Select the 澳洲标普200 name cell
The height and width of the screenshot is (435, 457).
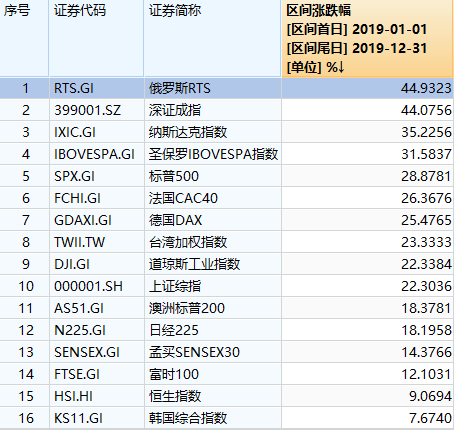[x=213, y=308]
